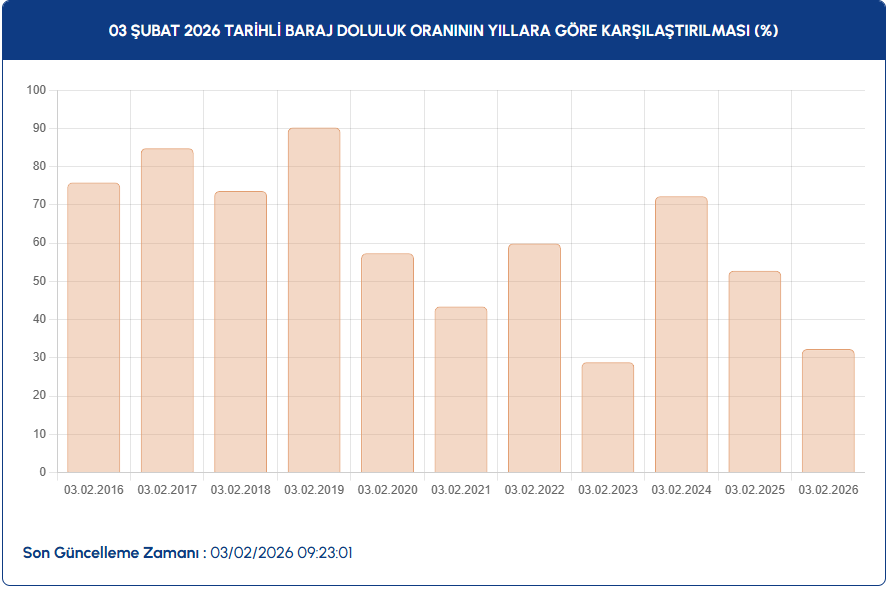Select the tallest bar, 03.02.2019
The image size is (890, 589).
314,300
